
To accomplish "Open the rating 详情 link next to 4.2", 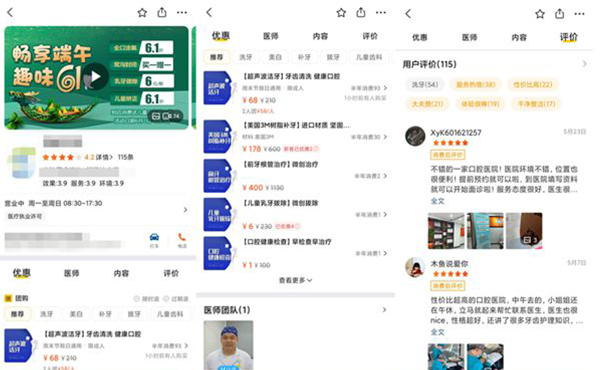I will tap(104, 157).
